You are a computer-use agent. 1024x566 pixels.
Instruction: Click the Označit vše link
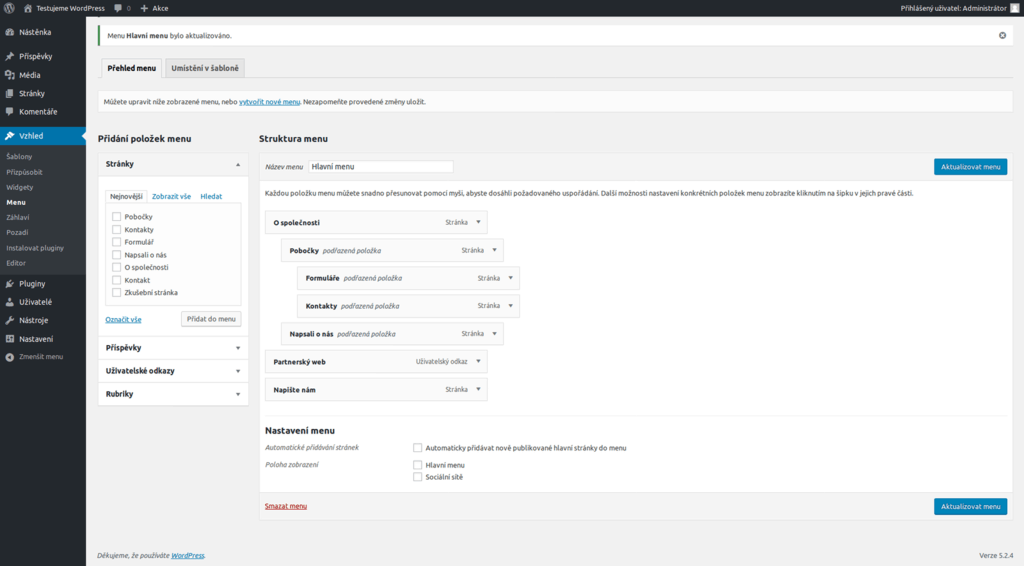(123, 319)
